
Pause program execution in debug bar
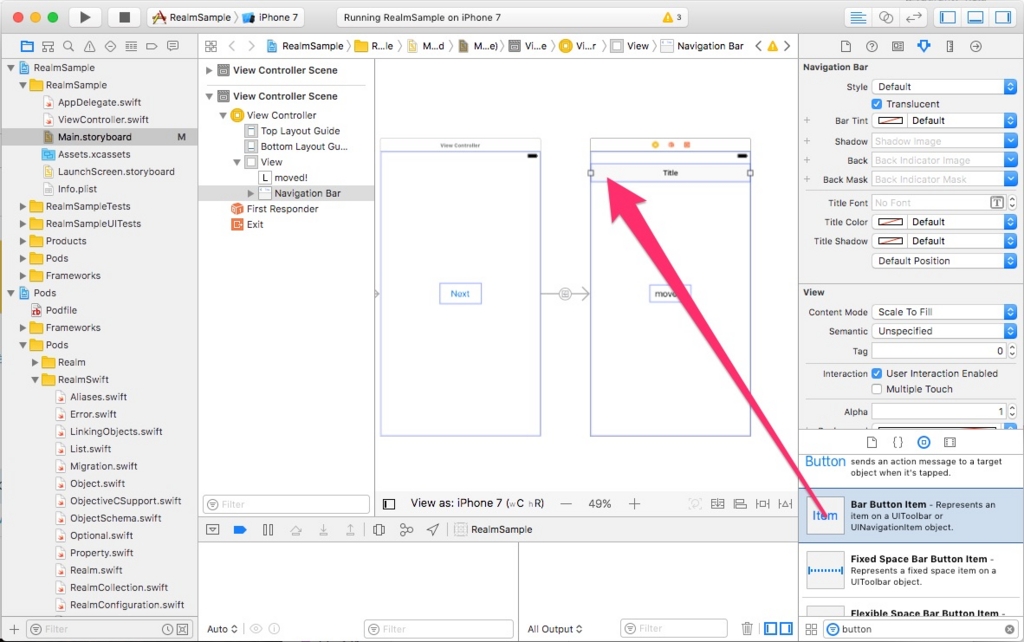point(268,530)
